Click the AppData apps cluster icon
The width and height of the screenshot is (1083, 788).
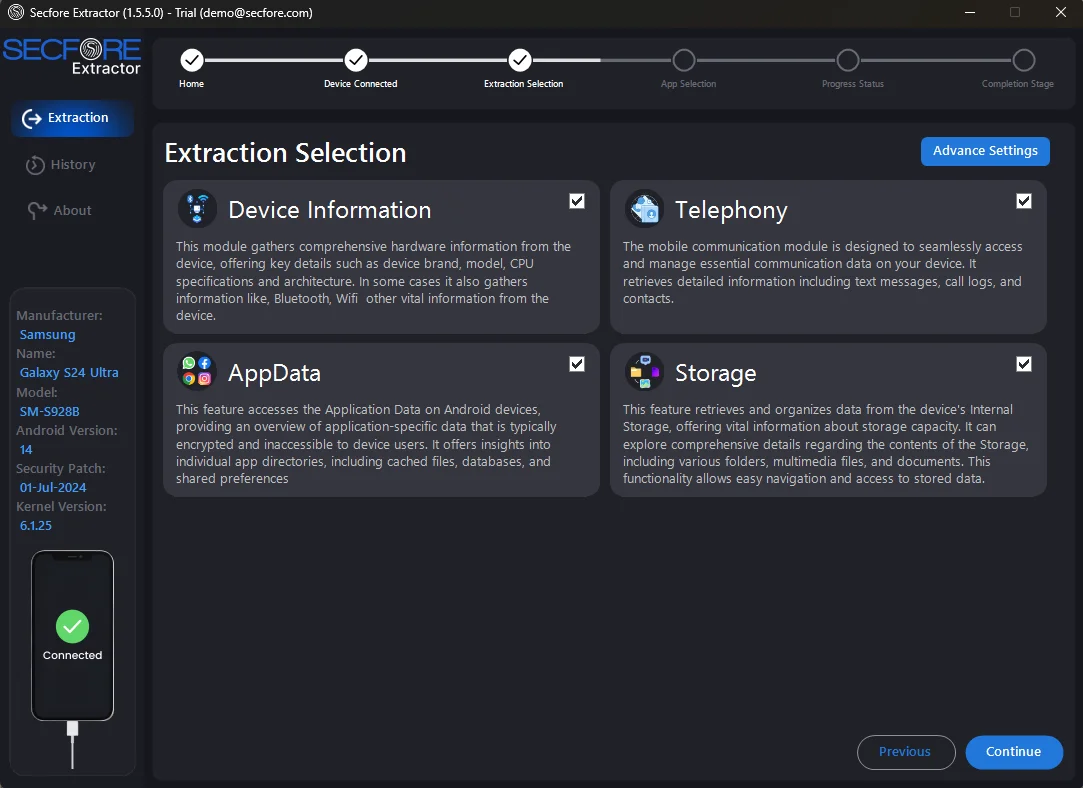coord(197,371)
